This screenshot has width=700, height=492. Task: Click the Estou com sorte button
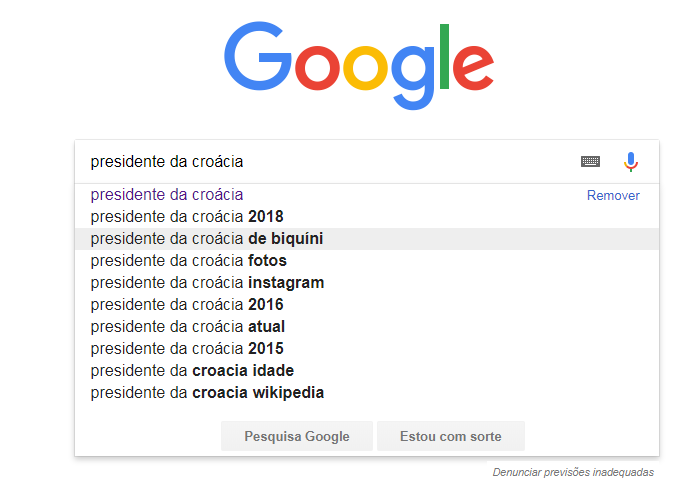tap(451, 436)
